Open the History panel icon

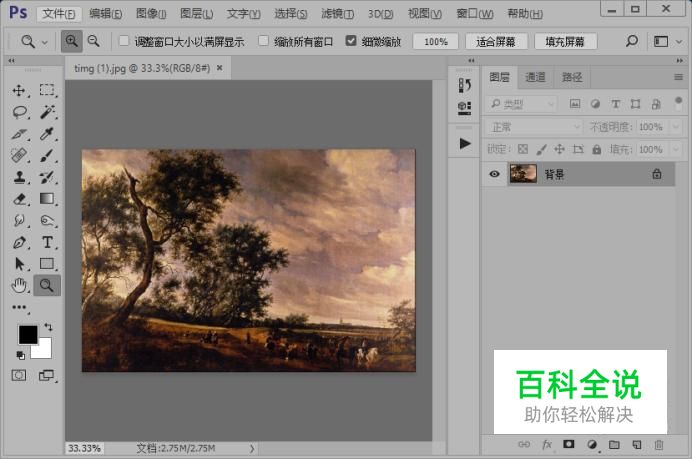pyautogui.click(x=464, y=85)
